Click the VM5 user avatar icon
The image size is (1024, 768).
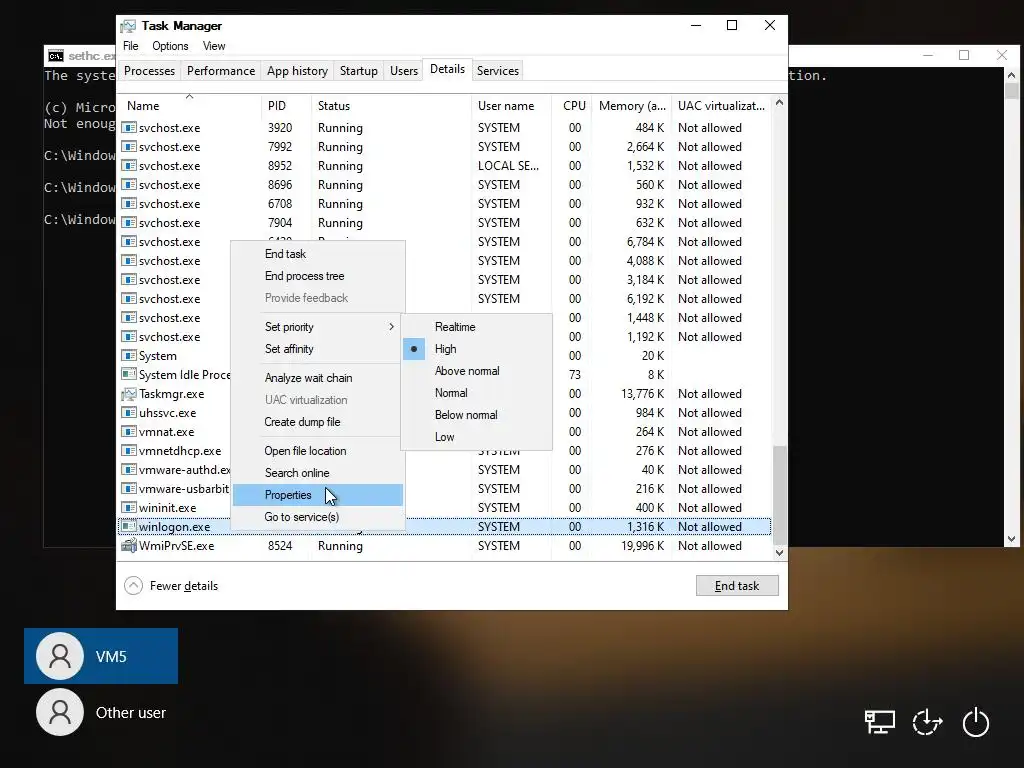[60, 656]
